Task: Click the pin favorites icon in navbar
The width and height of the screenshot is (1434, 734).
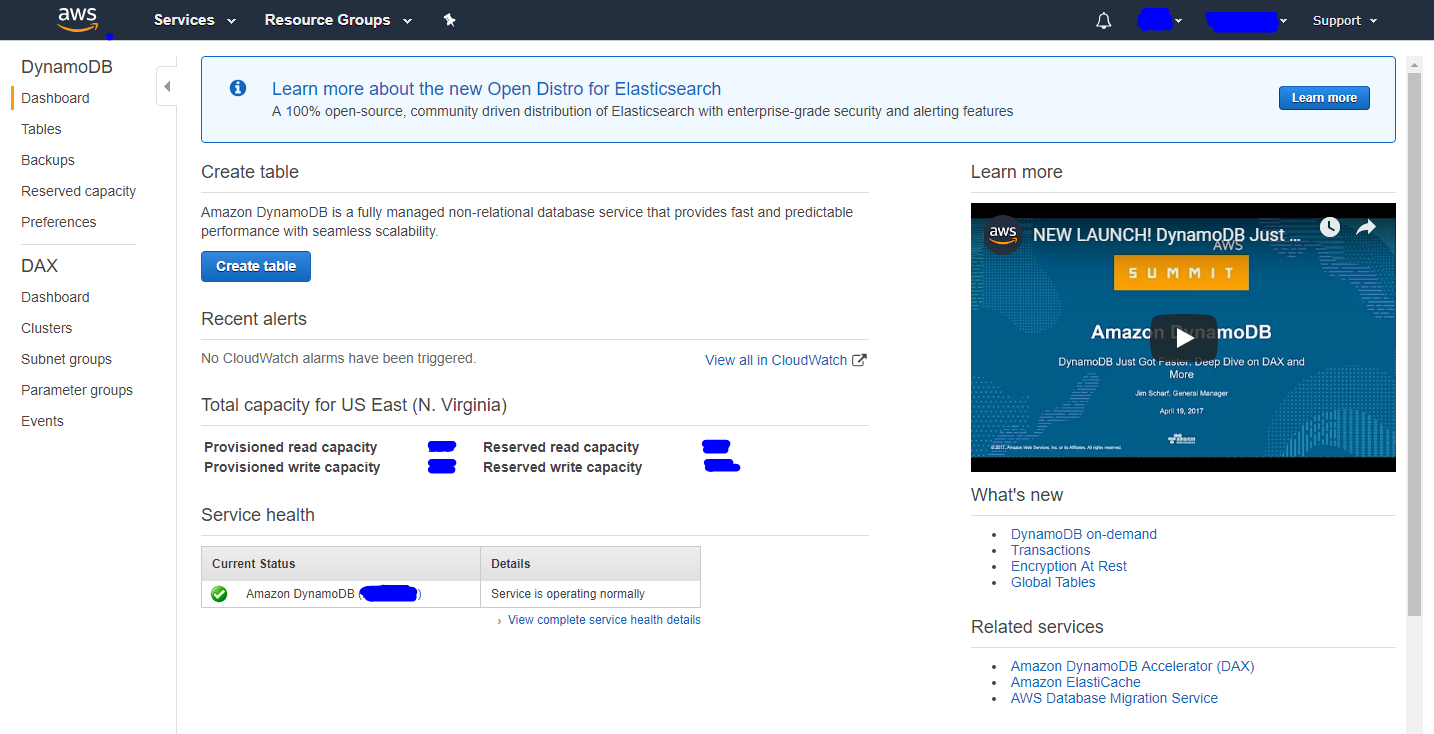Action: click(449, 19)
